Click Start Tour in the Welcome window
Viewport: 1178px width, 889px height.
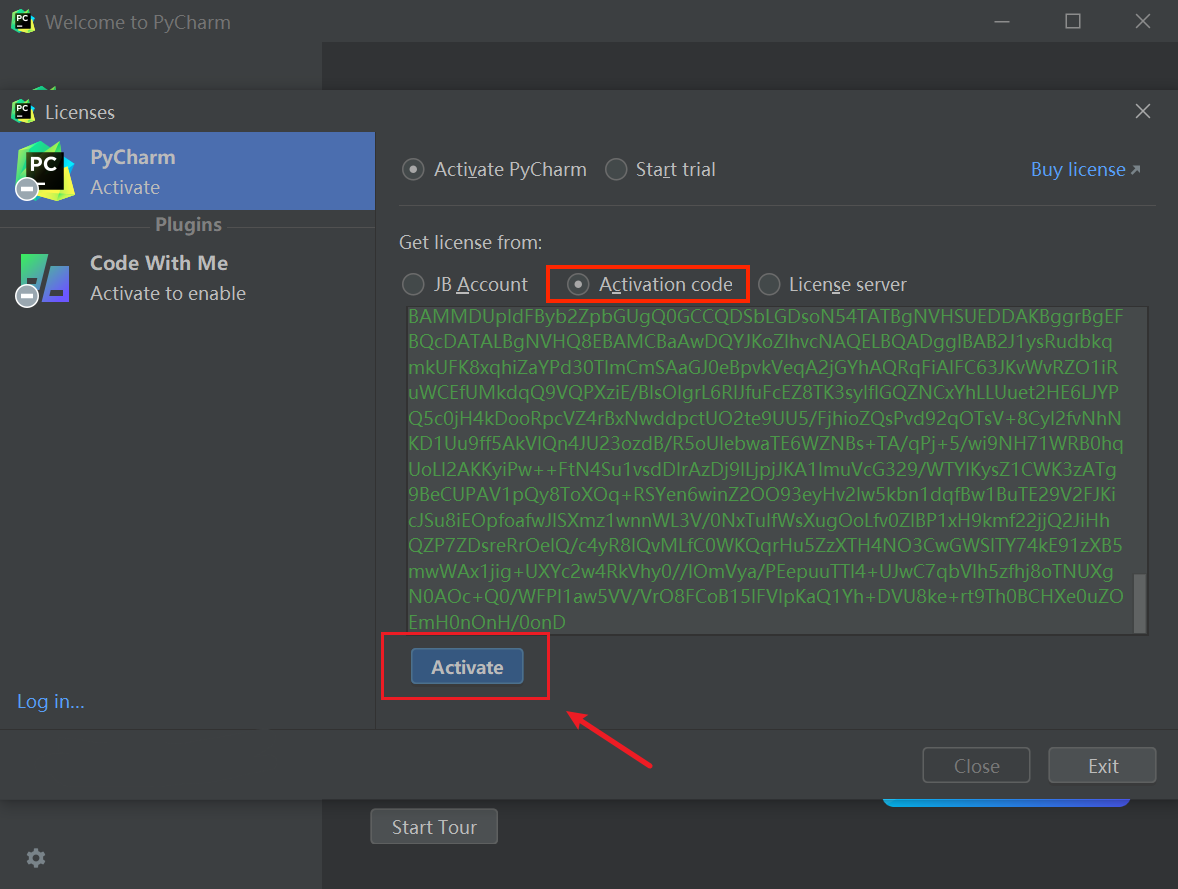[x=433, y=827]
